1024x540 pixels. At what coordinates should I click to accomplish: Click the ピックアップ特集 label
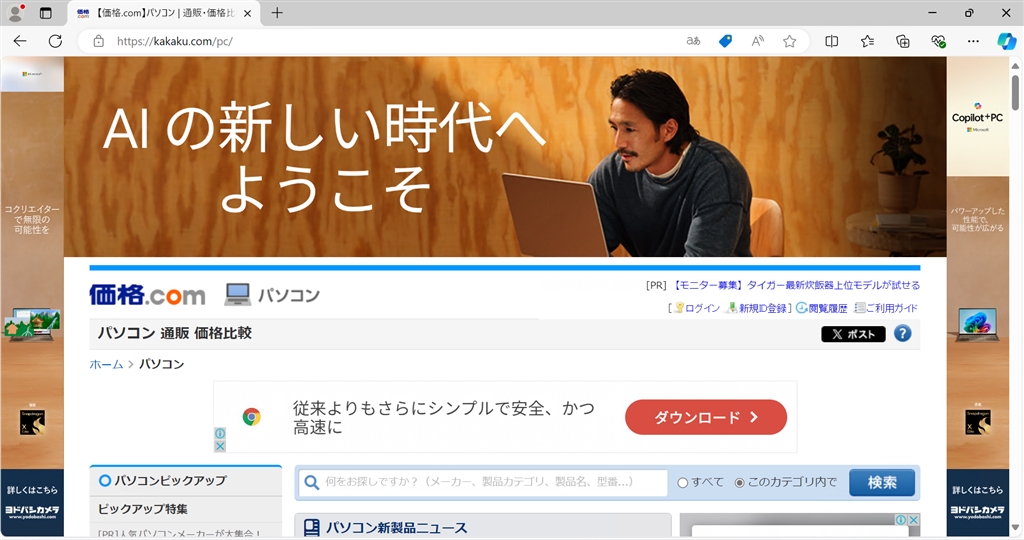pyautogui.click(x=143, y=509)
